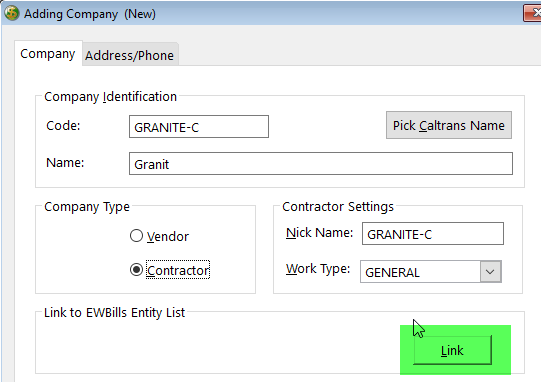Switch to the Address/Phone tab
This screenshot has width=541, height=382.
pyautogui.click(x=130, y=55)
